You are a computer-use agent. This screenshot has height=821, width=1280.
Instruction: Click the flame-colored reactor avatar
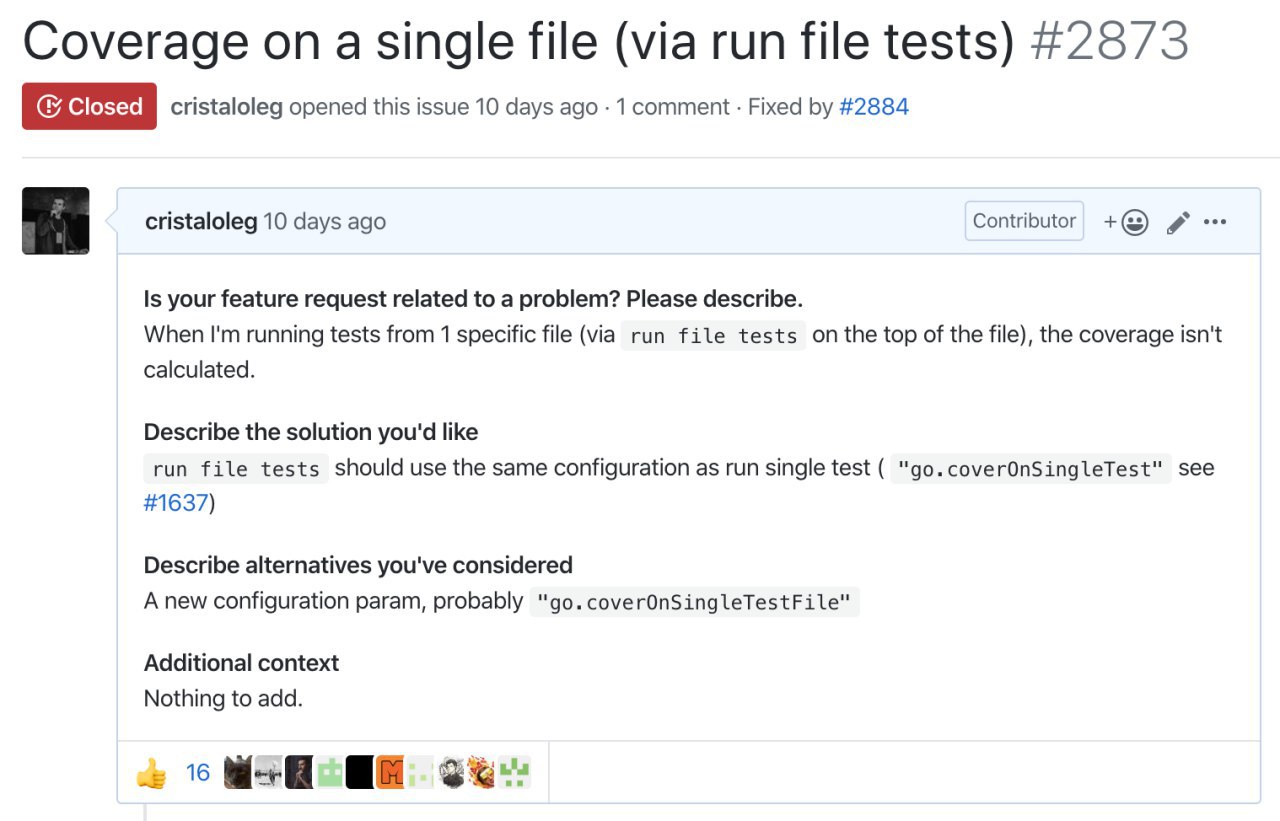point(482,772)
